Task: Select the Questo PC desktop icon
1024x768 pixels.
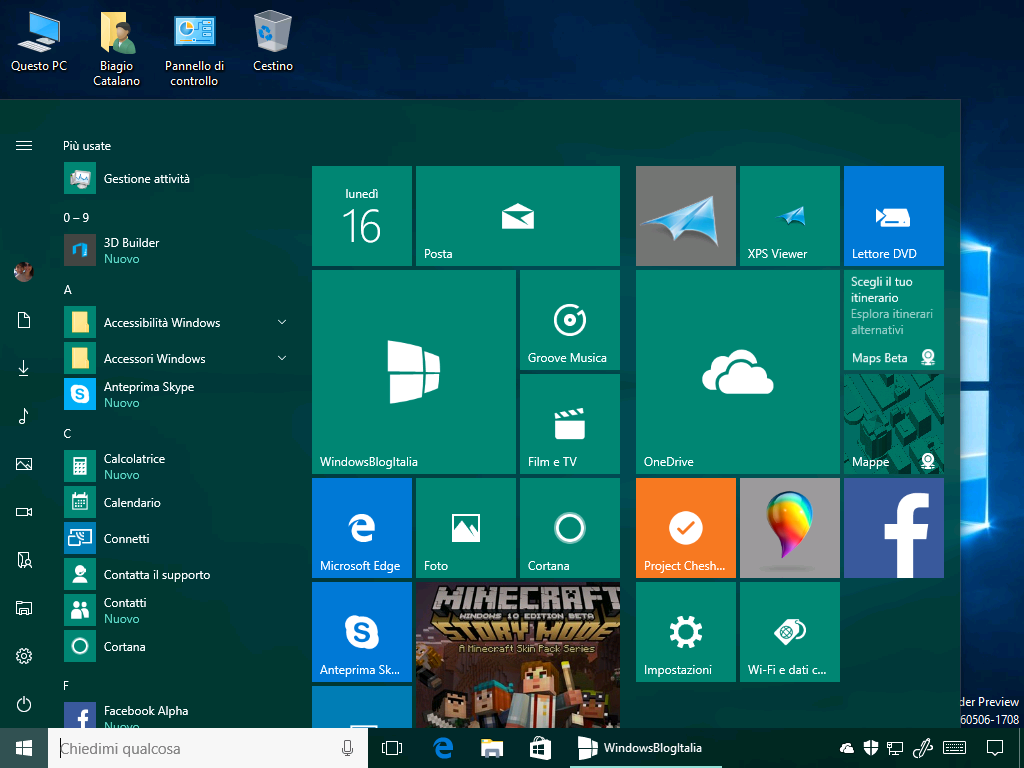Action: [39, 40]
